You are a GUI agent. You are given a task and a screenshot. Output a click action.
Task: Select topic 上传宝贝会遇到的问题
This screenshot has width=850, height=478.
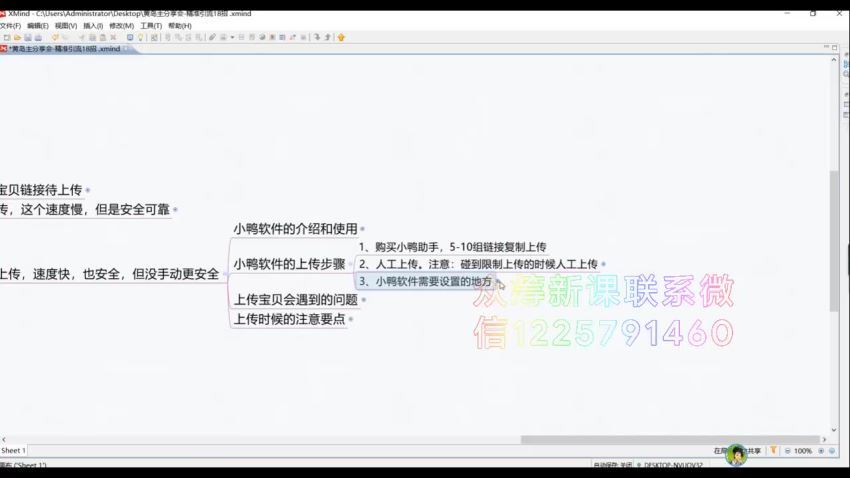point(296,300)
